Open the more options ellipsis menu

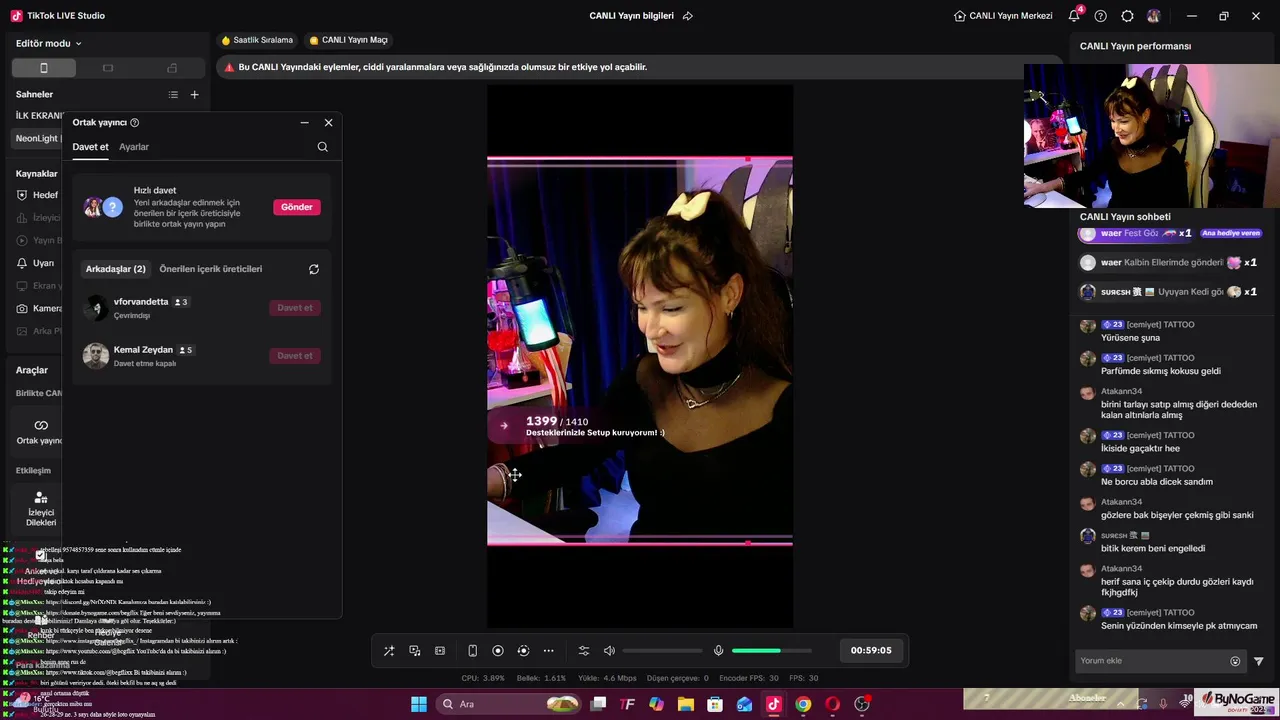click(x=548, y=651)
